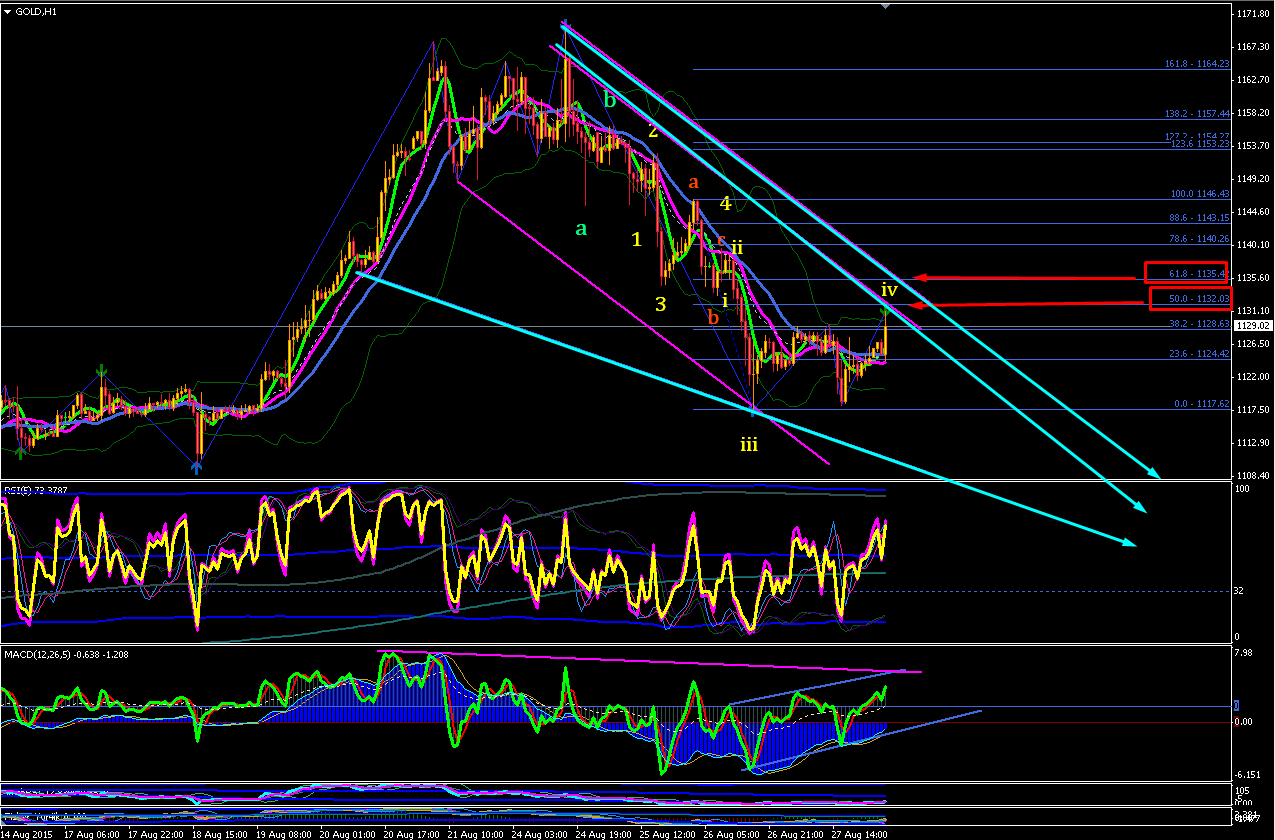This screenshot has height=840, width=1275.
Task: Click the yellow wave label '1'
Action: [x=636, y=239]
